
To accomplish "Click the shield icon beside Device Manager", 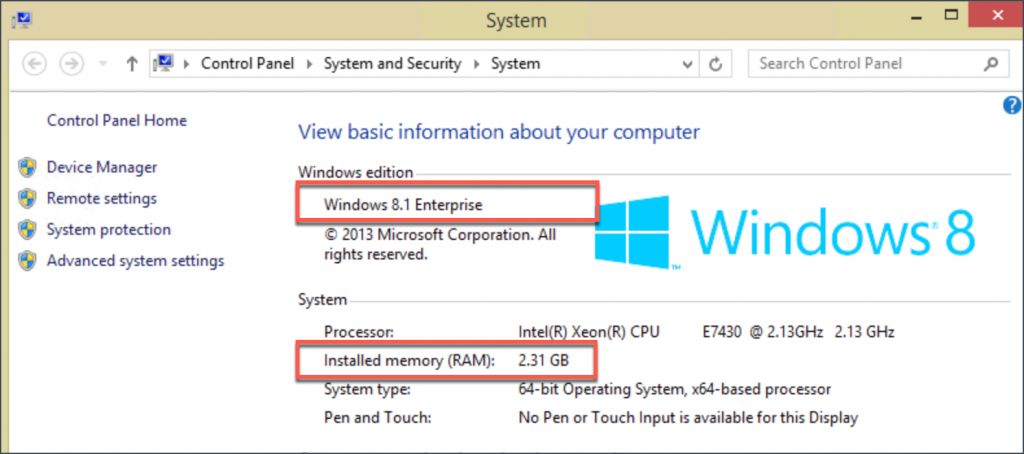I will (x=28, y=168).
